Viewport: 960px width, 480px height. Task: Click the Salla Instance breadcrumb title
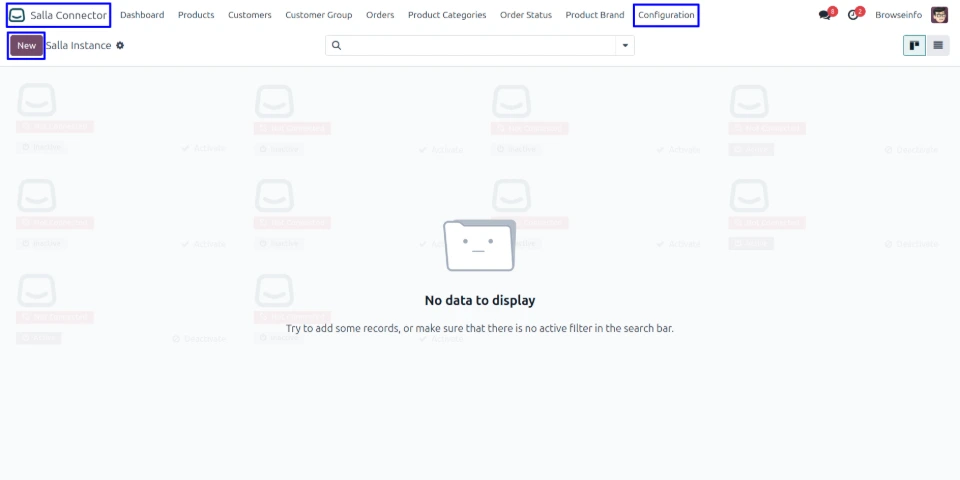coord(78,45)
